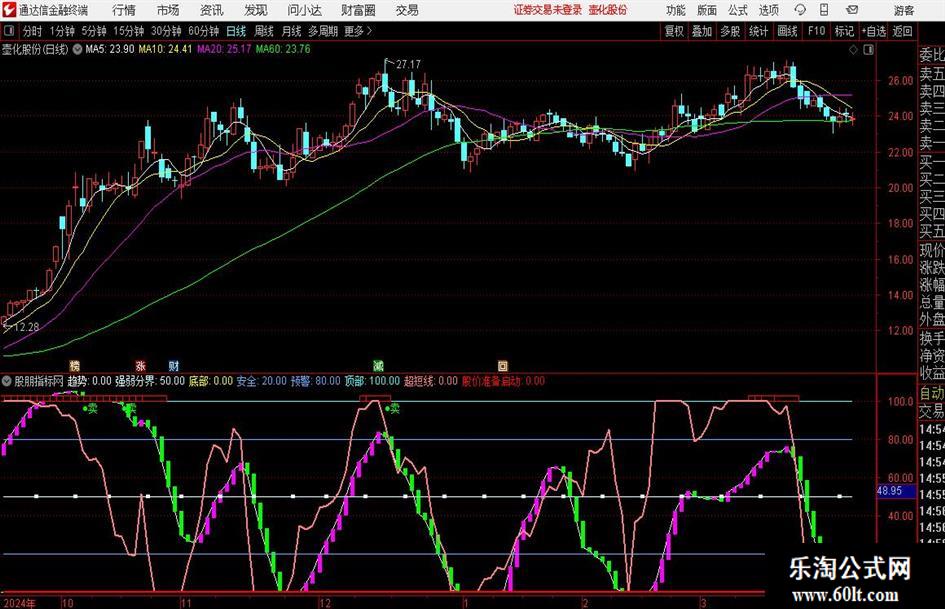Click the MA10: 24.41 value
The width and height of the screenshot is (945, 609).
pos(165,49)
